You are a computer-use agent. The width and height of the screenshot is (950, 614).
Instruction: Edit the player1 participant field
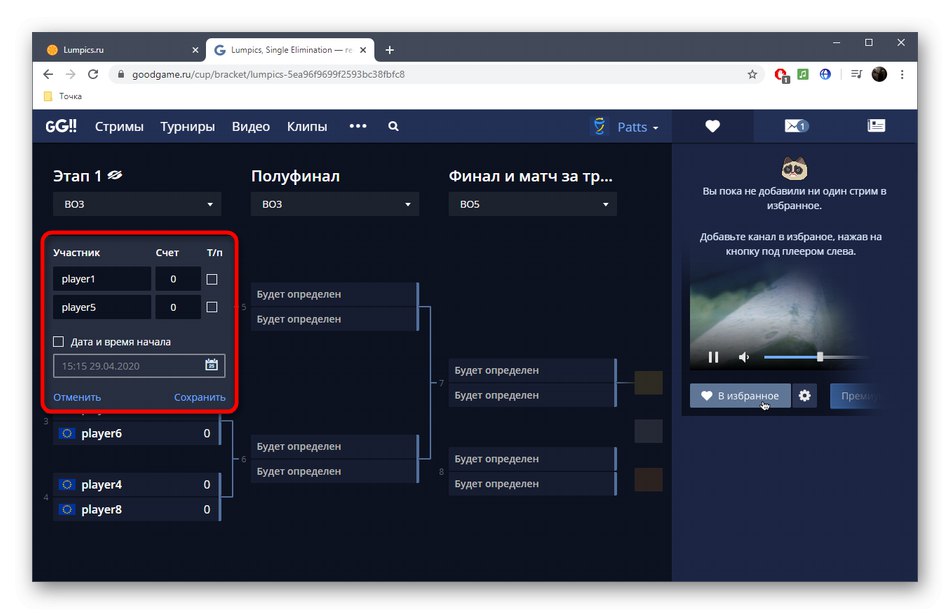102,279
